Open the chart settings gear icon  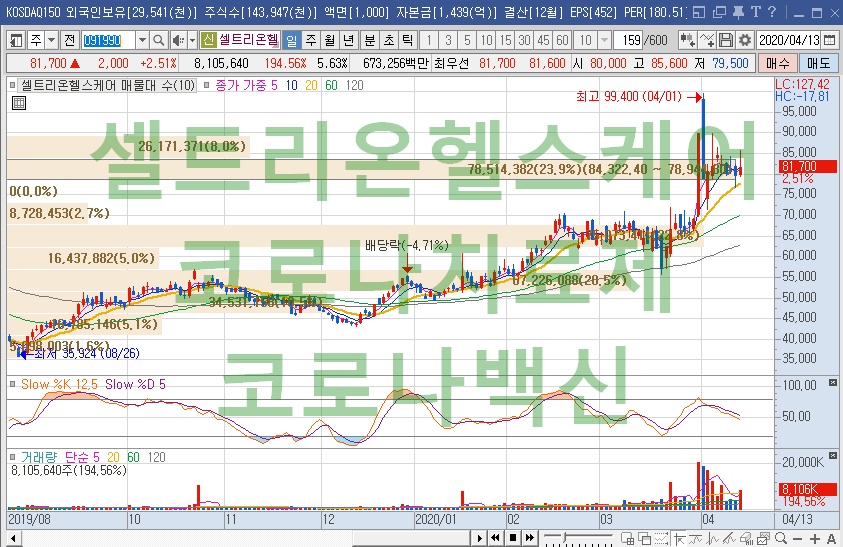tap(745, 40)
